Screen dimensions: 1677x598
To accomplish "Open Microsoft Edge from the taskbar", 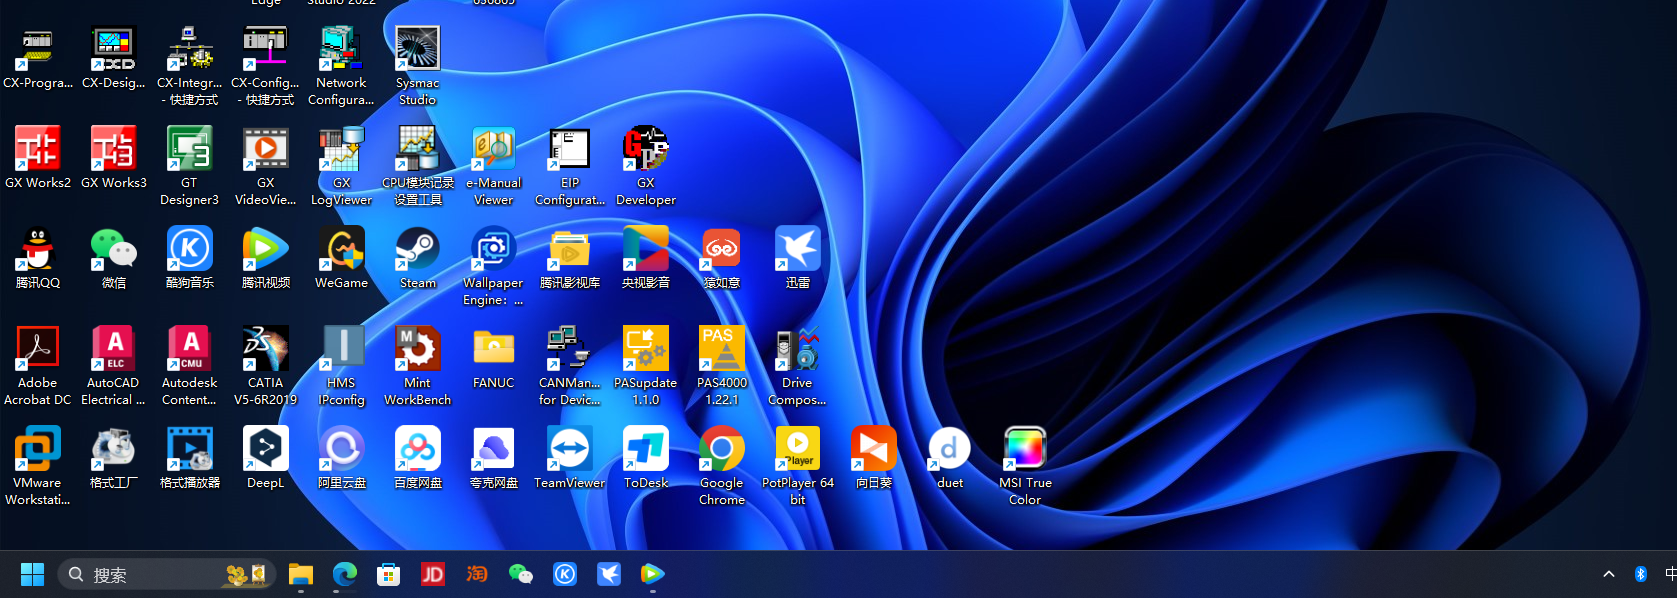I will coord(345,574).
